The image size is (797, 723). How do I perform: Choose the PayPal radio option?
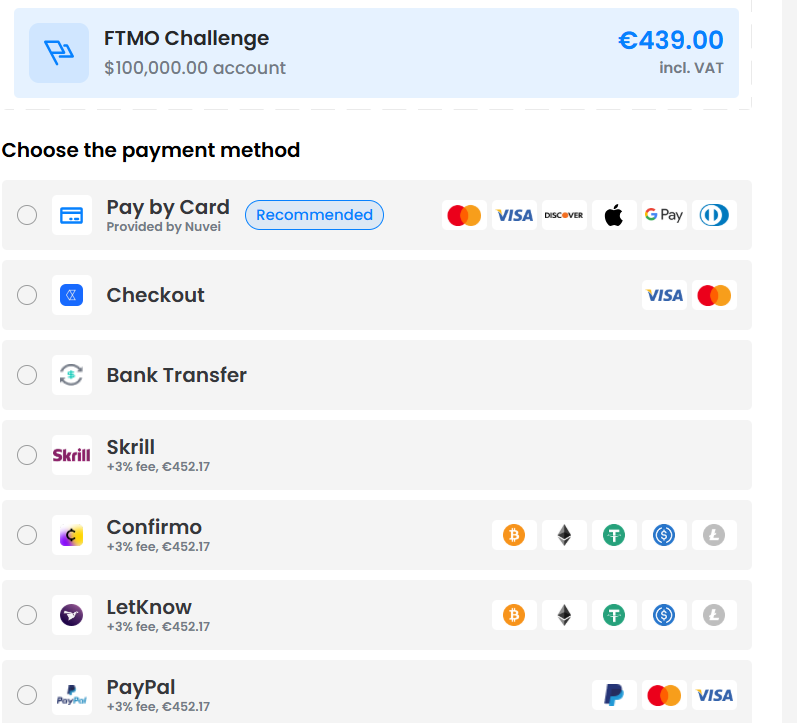pos(27,695)
